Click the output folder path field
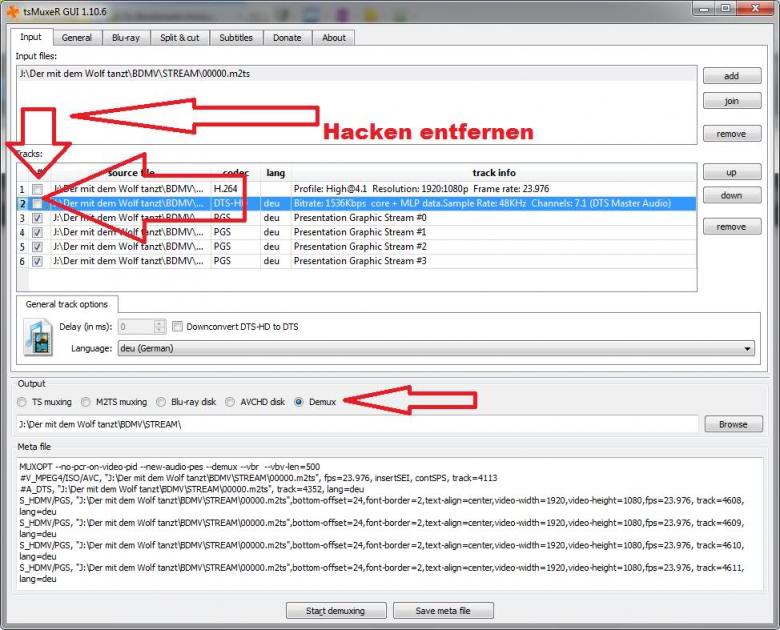Image resolution: width=780 pixels, height=630 pixels. point(357,424)
